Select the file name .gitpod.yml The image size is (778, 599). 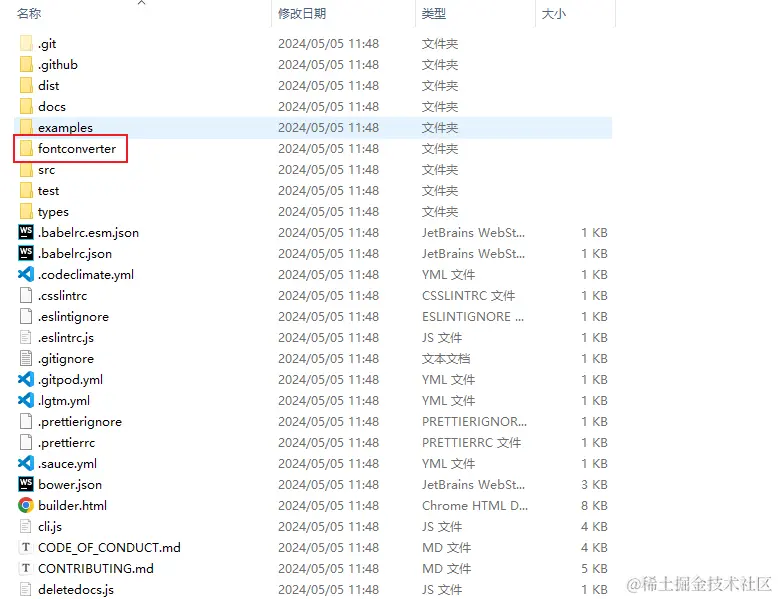70,379
